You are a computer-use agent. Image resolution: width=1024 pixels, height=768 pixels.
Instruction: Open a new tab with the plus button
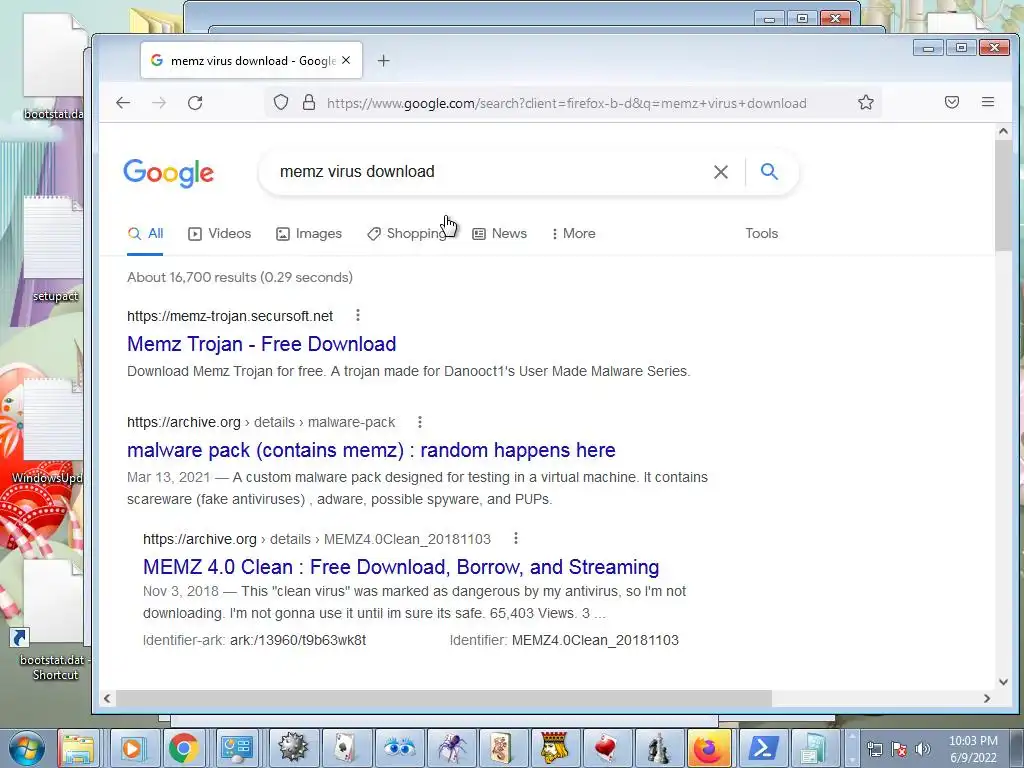point(383,61)
